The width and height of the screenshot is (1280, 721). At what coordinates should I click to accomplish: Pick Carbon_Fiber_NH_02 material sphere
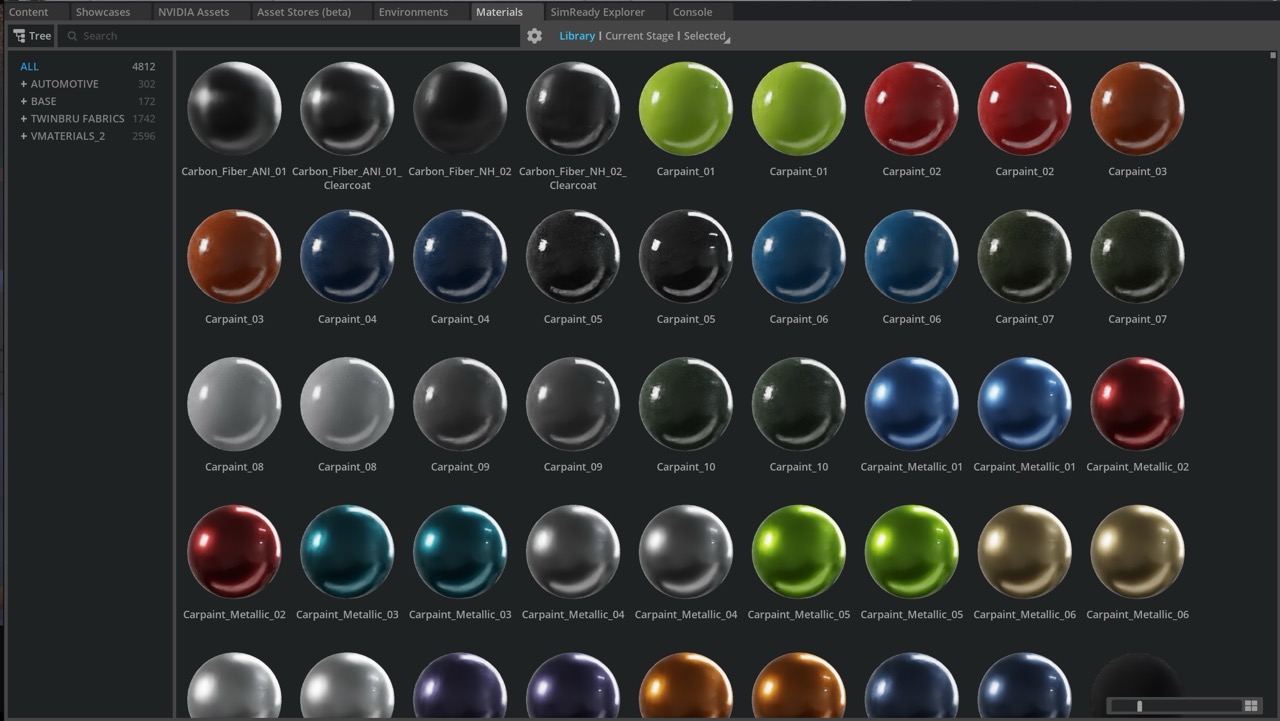(x=460, y=108)
